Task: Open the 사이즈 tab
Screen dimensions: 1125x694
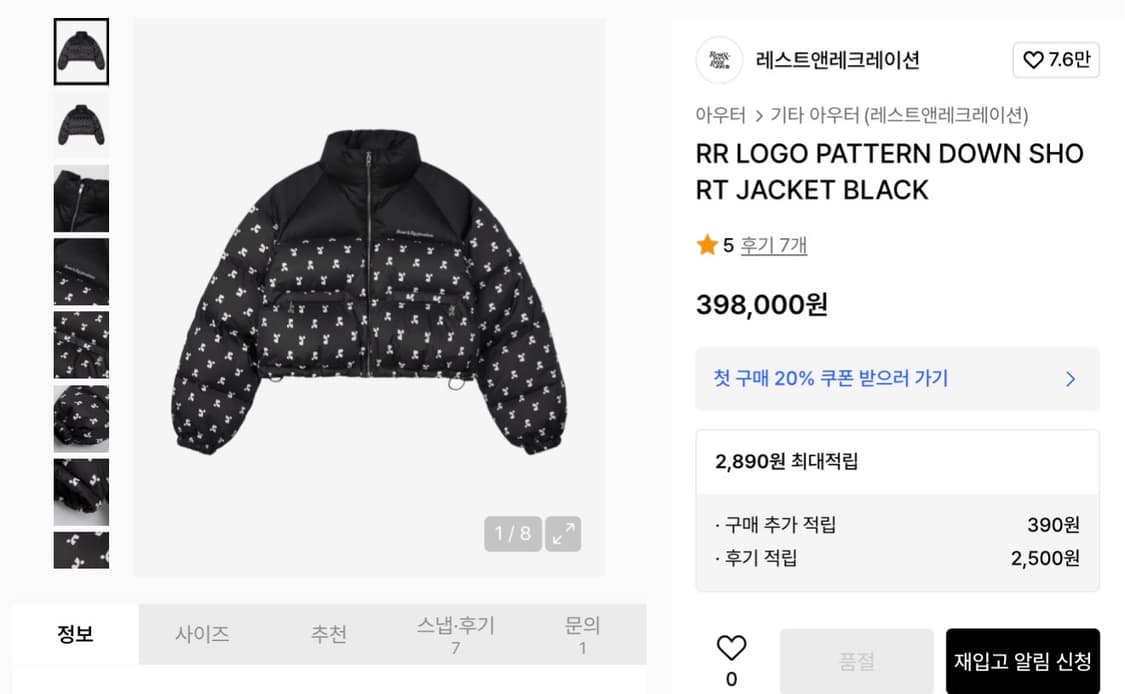Action: pos(202,634)
